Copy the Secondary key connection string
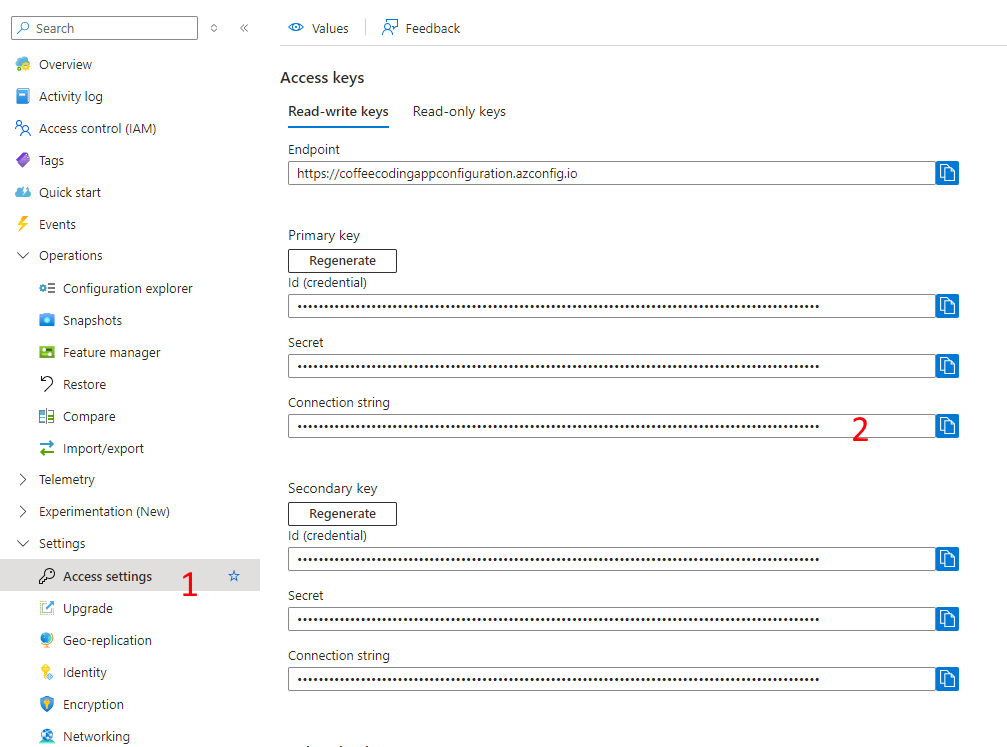 [947, 679]
